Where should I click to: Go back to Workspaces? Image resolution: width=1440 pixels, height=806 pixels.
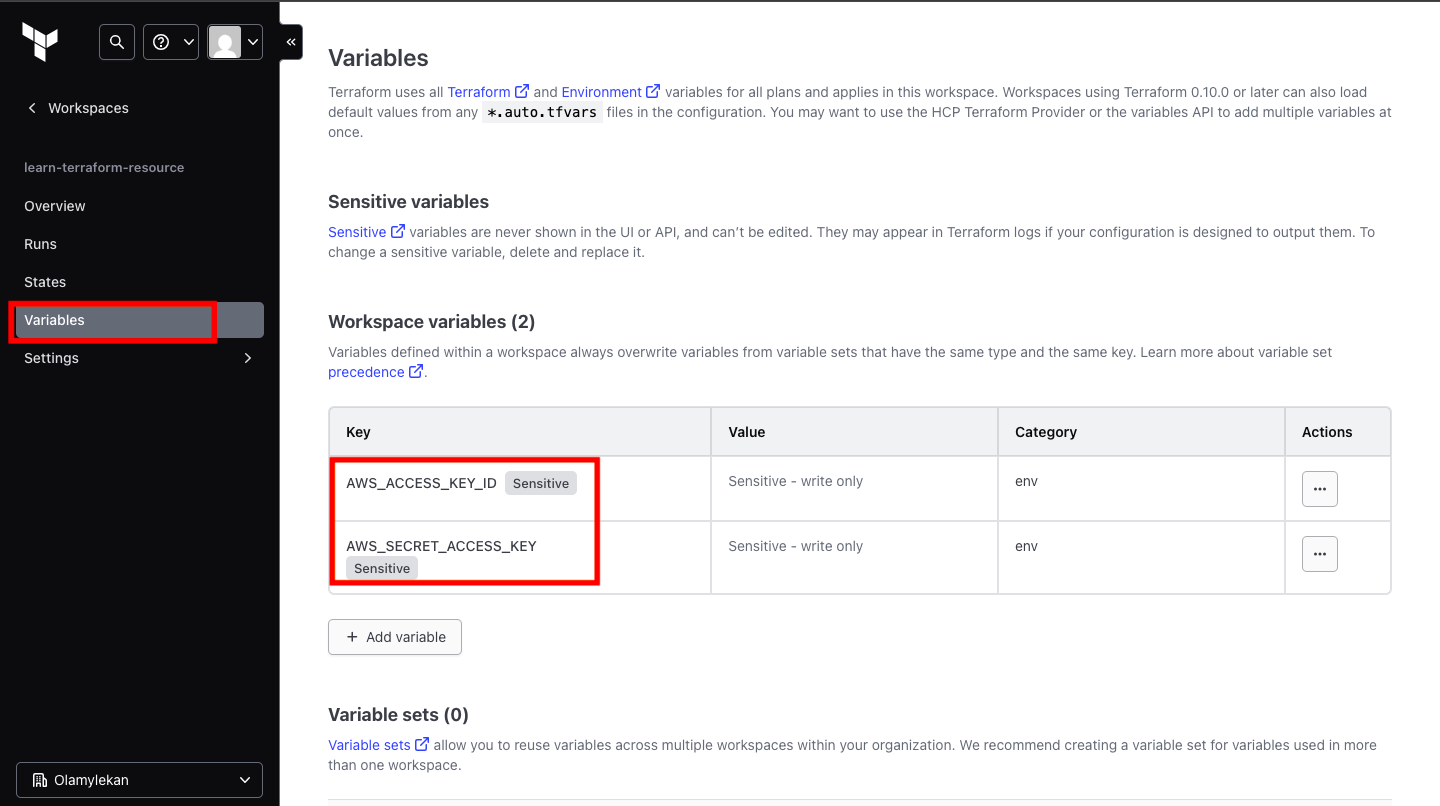coord(78,108)
